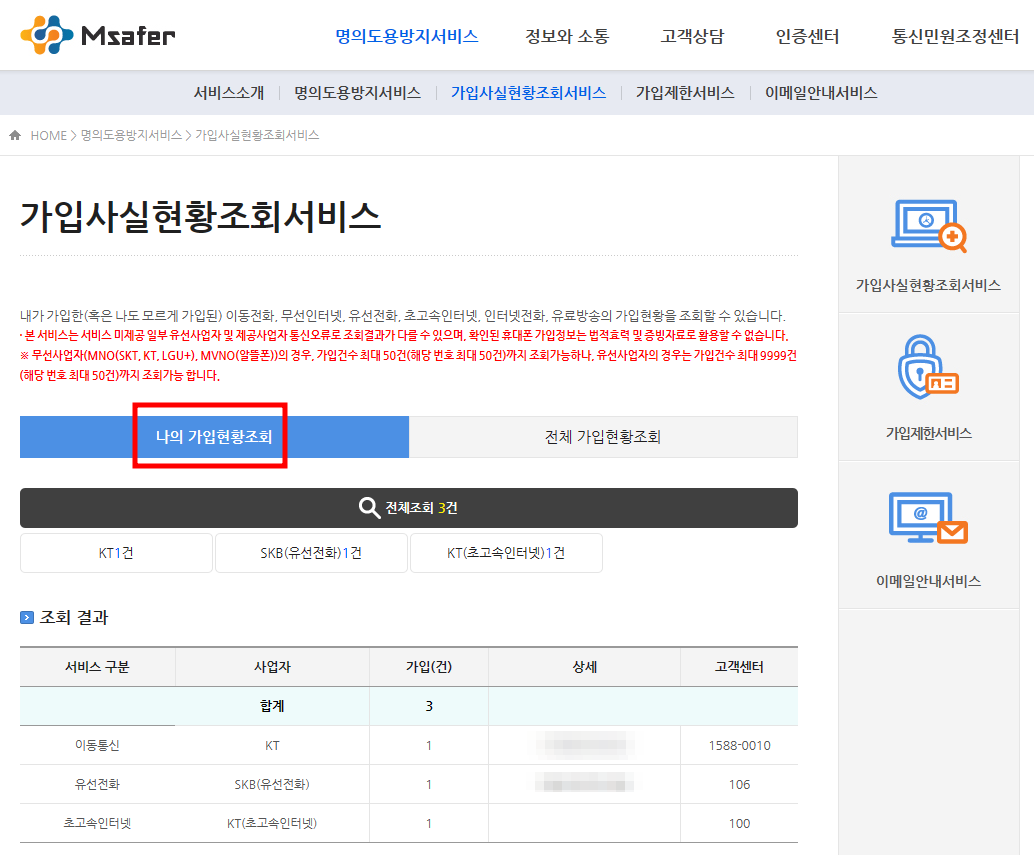The image size is (1034, 855).
Task: Click the Msafer logo
Action: (98, 35)
